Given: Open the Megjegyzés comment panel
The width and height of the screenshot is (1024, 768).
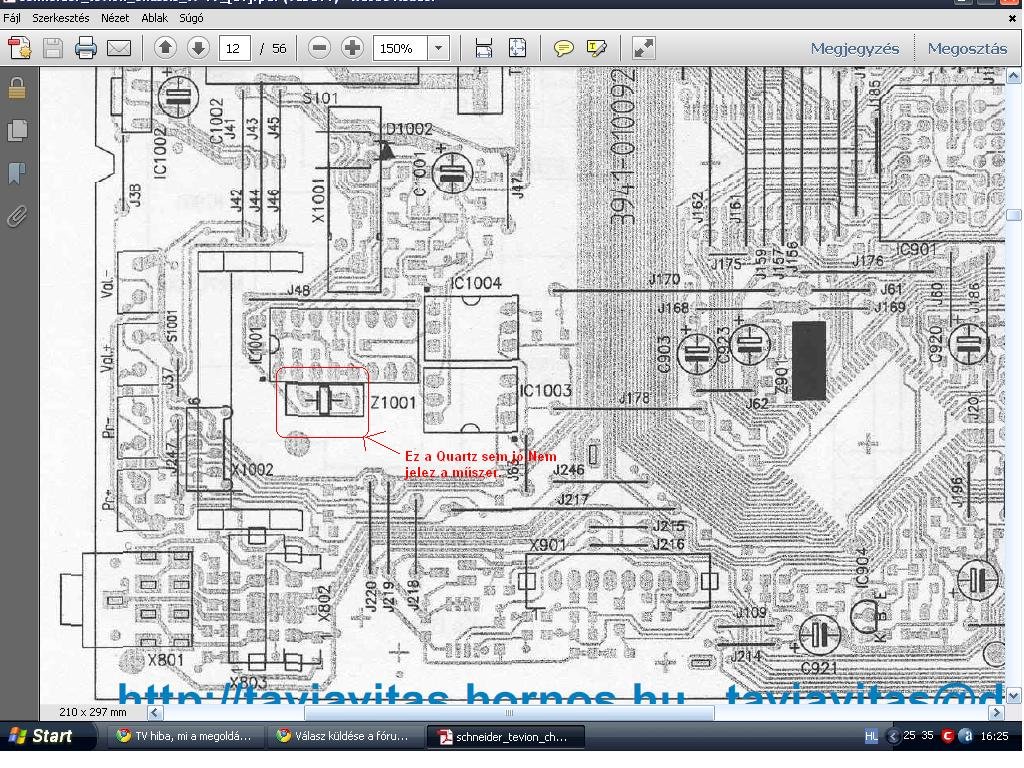Looking at the screenshot, I should click(854, 48).
